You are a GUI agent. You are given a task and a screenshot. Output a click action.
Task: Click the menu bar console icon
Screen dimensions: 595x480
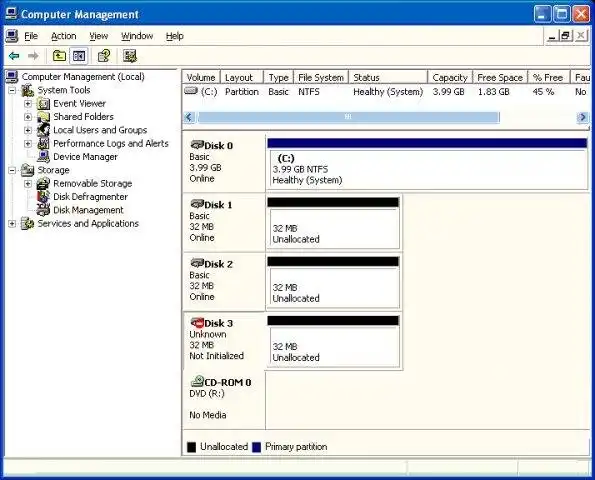pos(12,36)
